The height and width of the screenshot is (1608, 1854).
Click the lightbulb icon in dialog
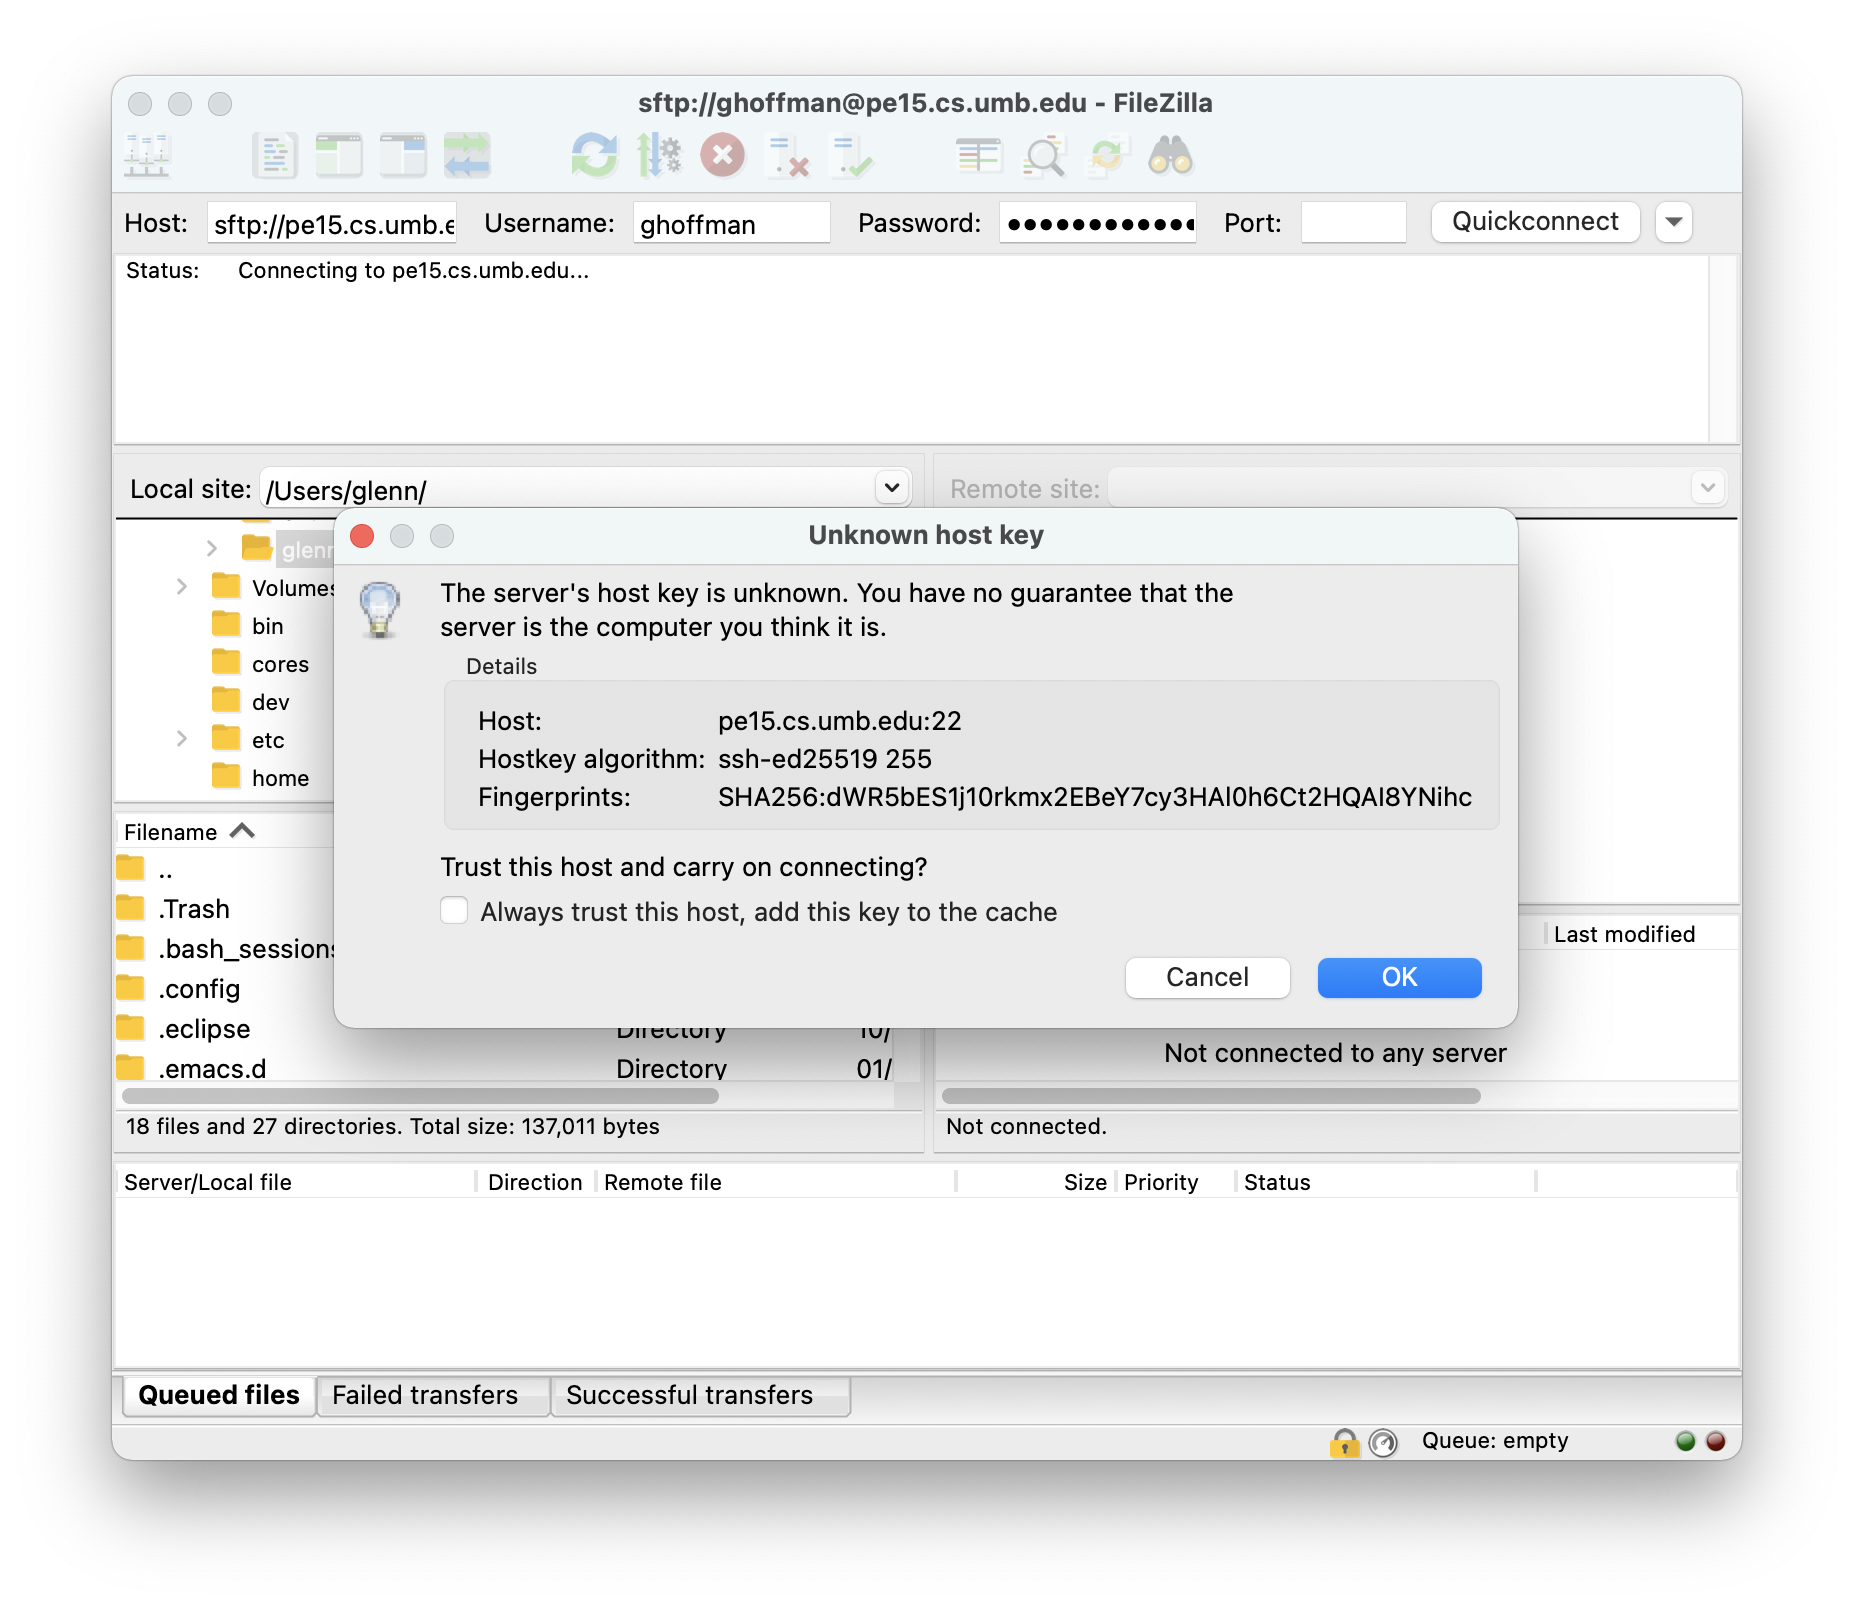pos(380,609)
